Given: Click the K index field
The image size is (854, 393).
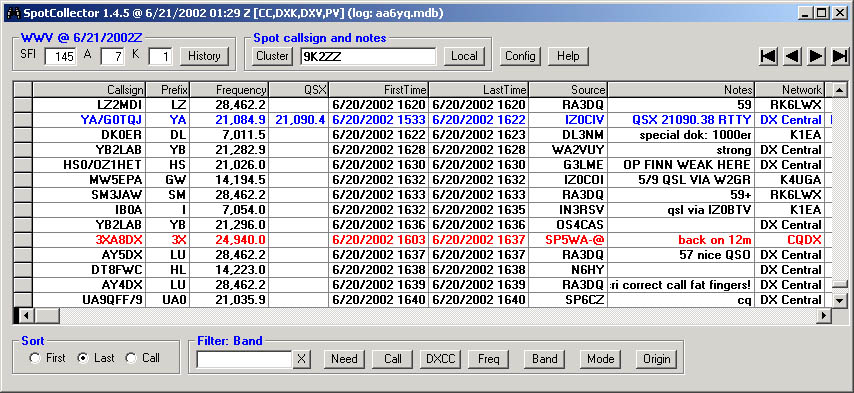Looking at the screenshot, I should click(161, 57).
